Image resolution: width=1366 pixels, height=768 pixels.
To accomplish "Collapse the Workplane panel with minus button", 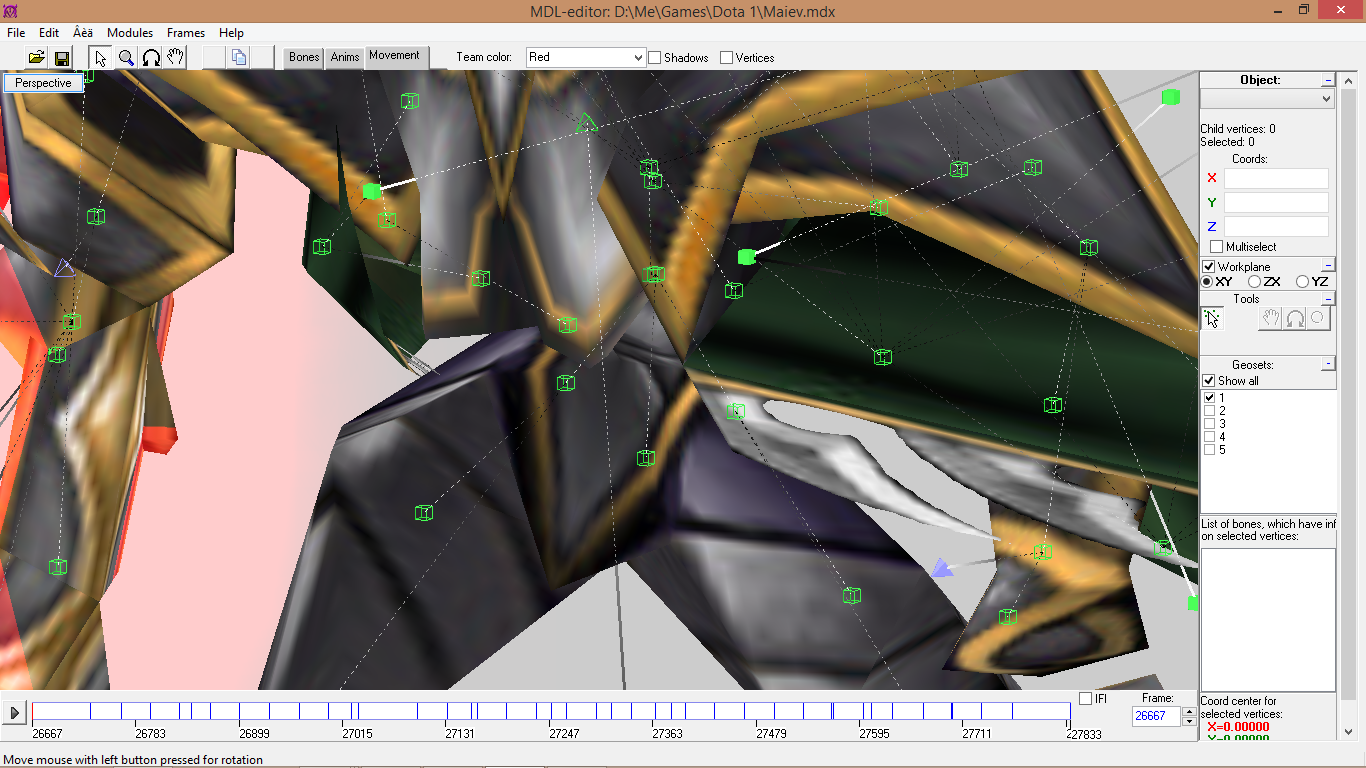I will tap(1328, 265).
